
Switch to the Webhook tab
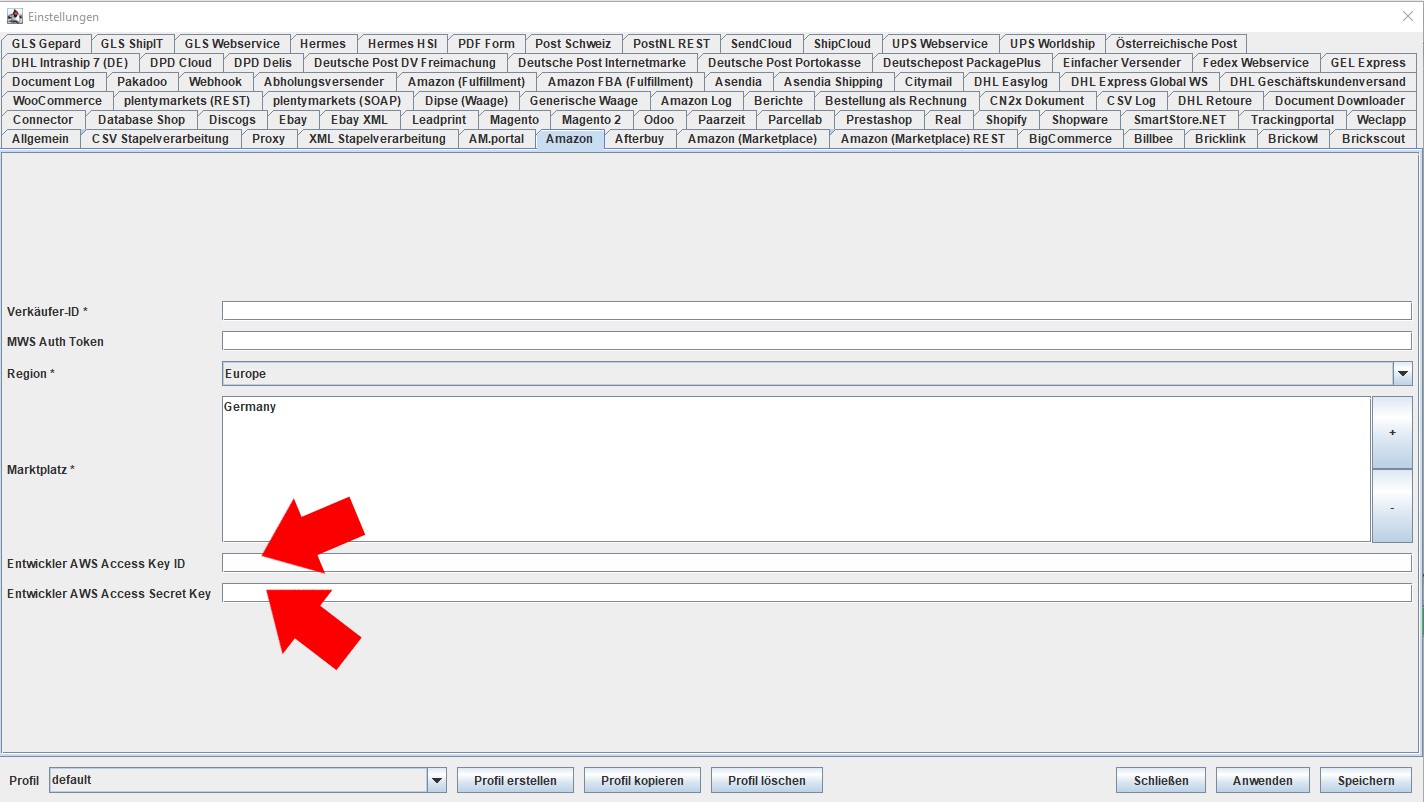point(215,82)
